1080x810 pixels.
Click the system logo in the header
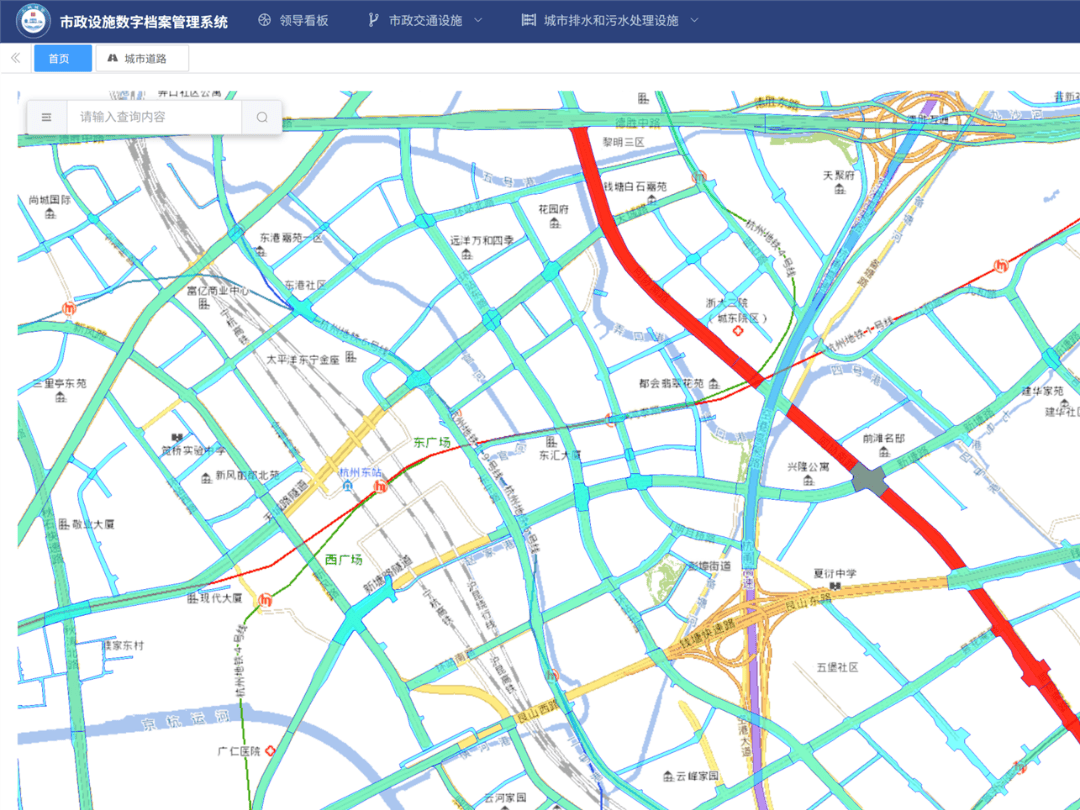(33, 21)
